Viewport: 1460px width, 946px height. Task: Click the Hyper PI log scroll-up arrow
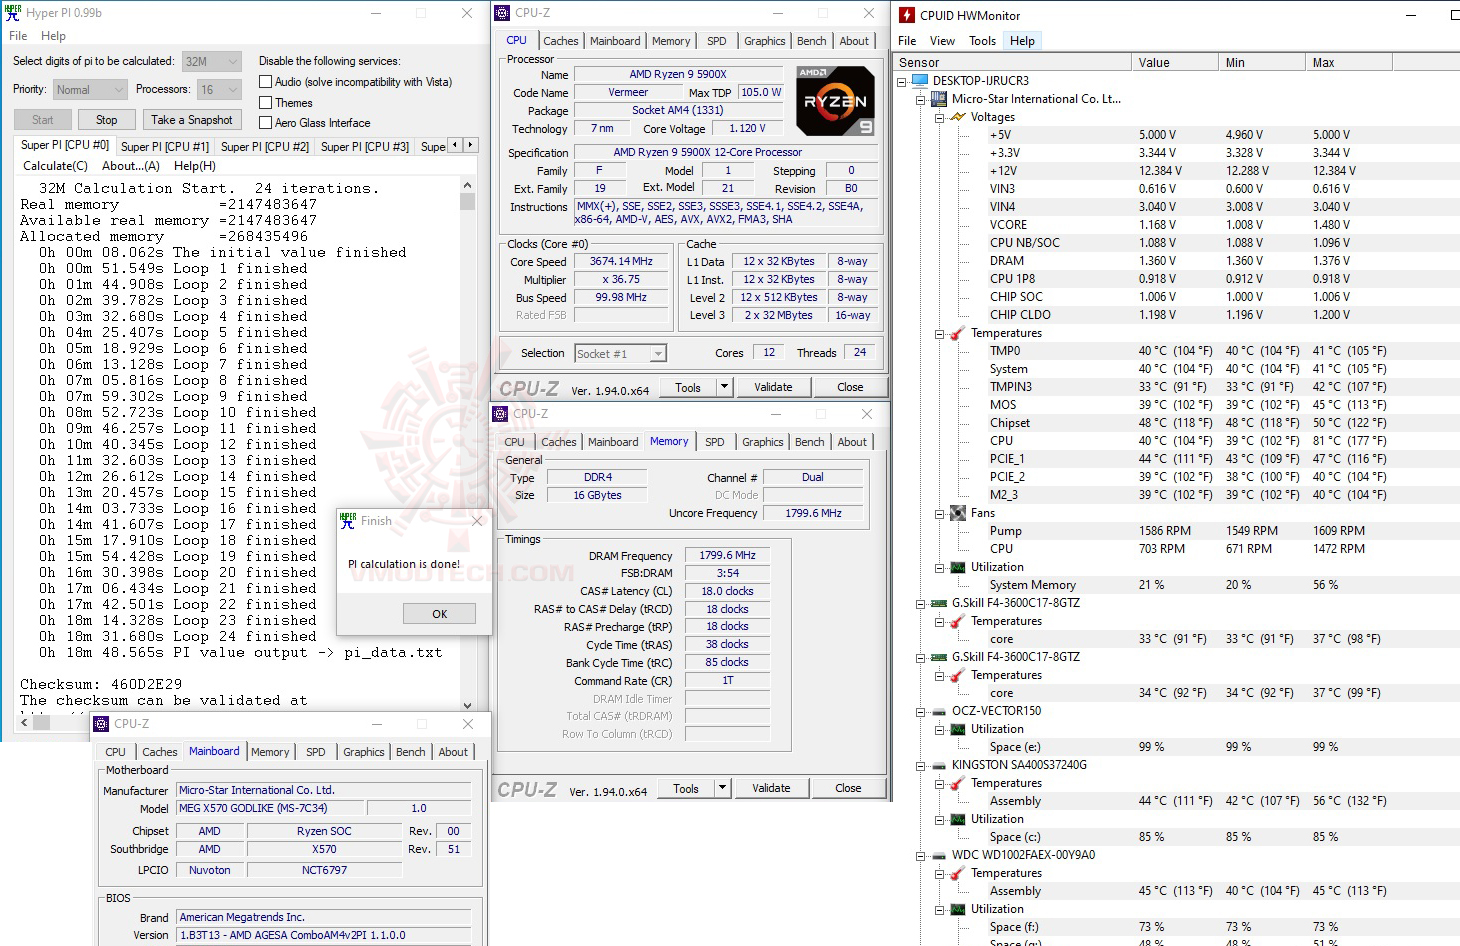[x=467, y=185]
